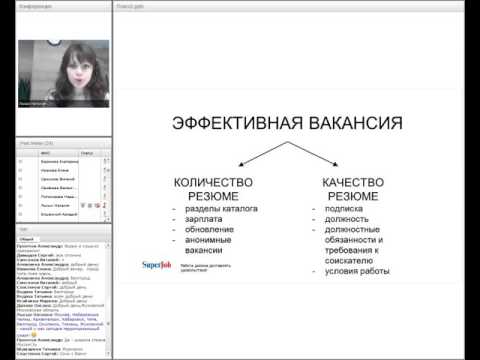The width and height of the screenshot is (480, 360).
Task: Click the bullet 'подписка'
Action: [x=344, y=209]
